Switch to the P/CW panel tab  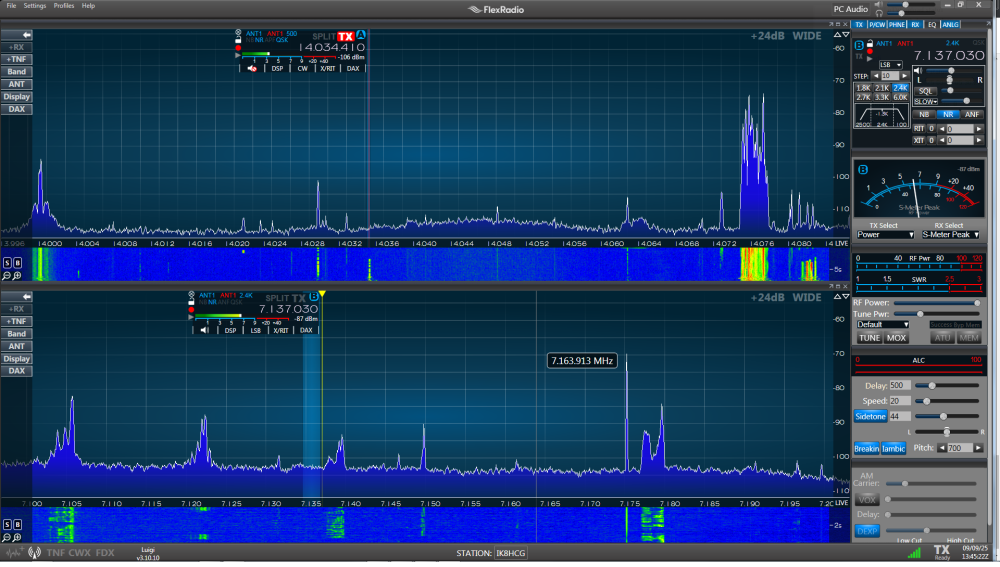pos(877,25)
